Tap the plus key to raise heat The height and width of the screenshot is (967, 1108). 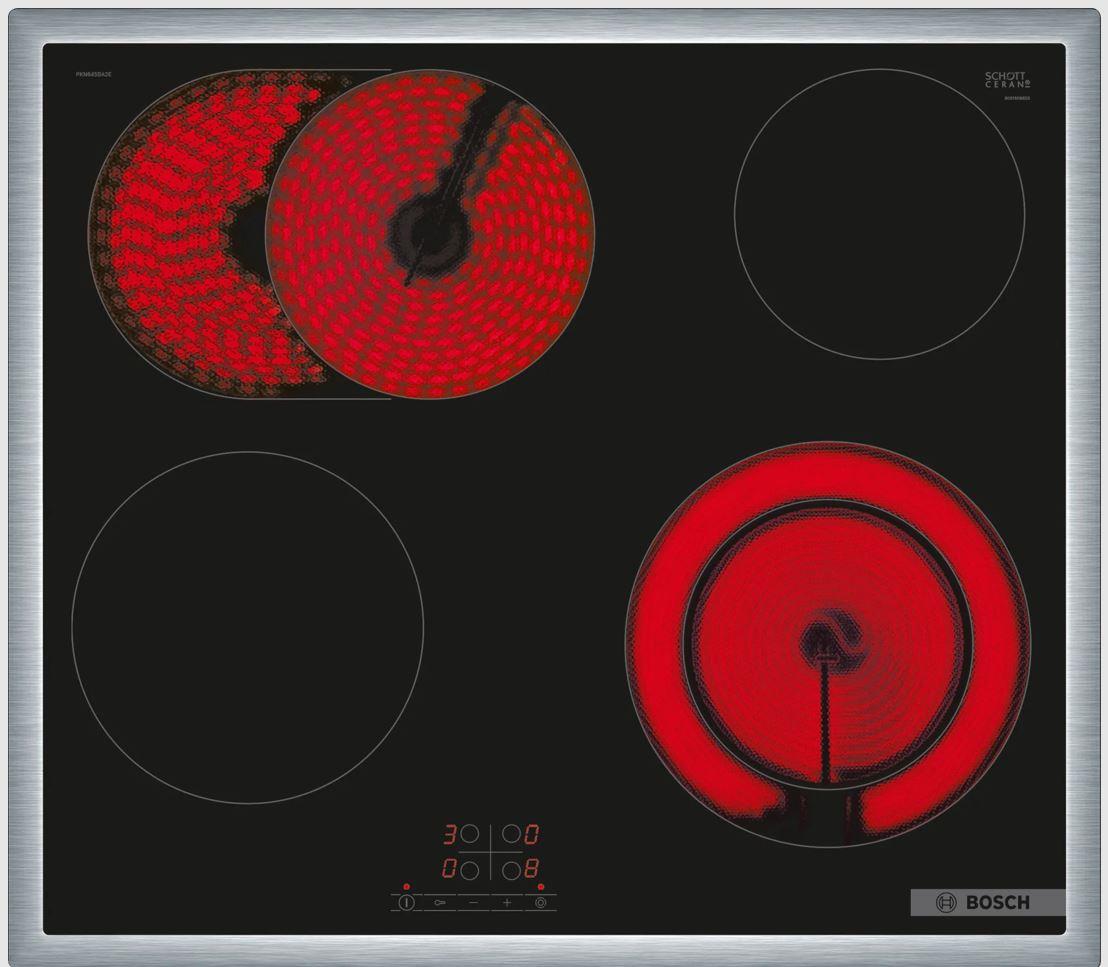[507, 903]
